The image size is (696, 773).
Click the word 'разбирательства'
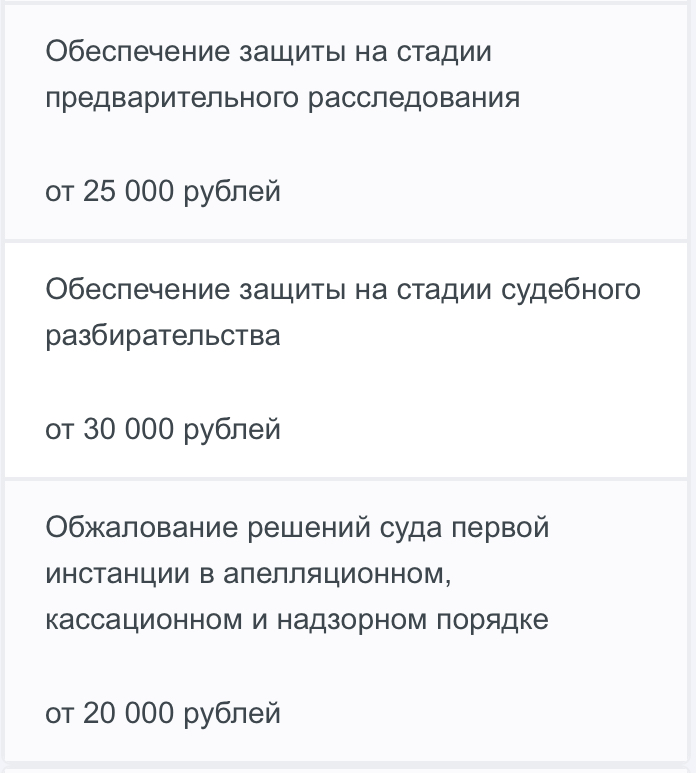(x=163, y=337)
